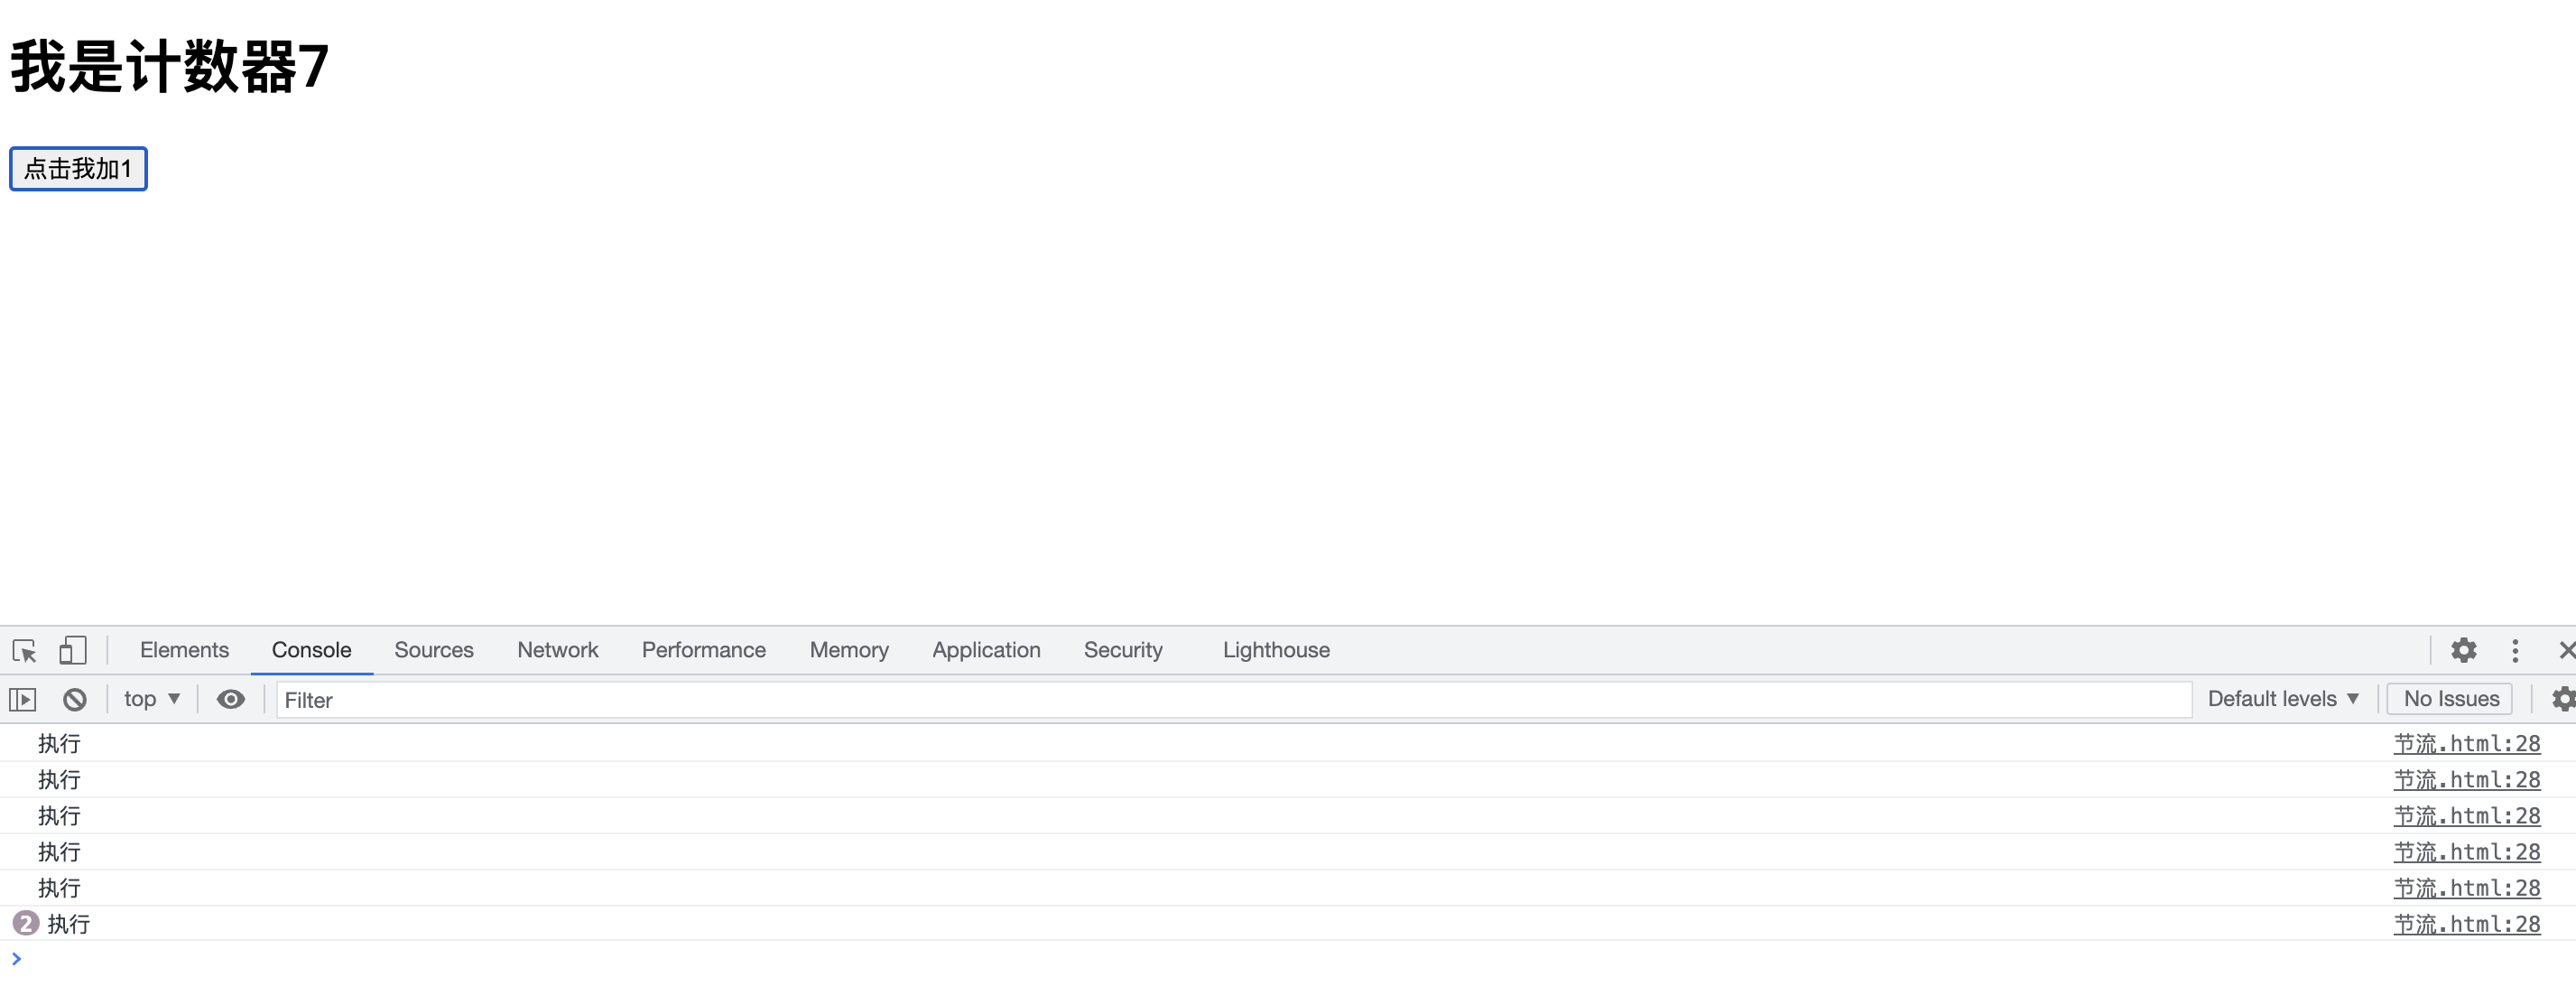Click the grouped message count badge 2
The width and height of the screenshot is (2576, 986).
coord(25,923)
